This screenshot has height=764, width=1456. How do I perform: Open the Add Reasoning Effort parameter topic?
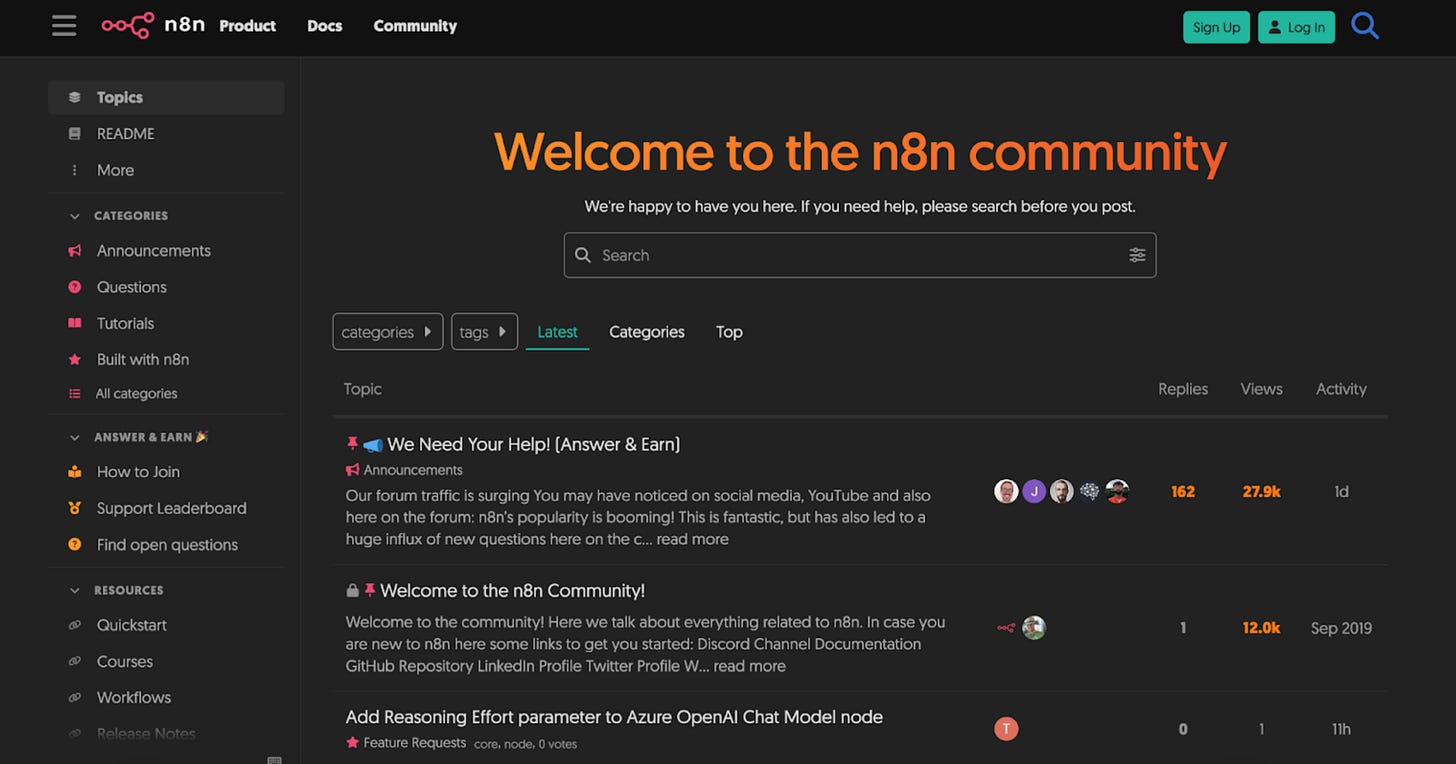(614, 717)
